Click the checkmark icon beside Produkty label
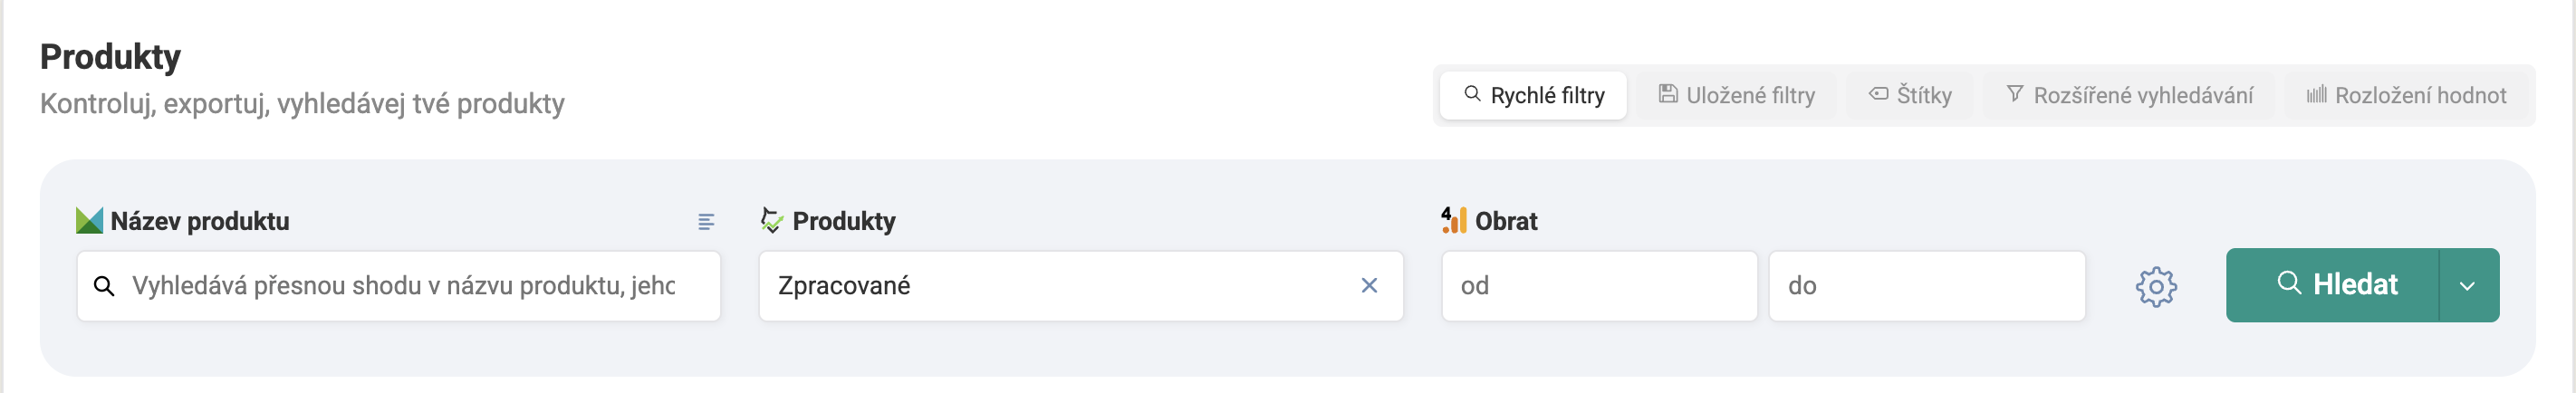The image size is (2576, 393). point(771,221)
